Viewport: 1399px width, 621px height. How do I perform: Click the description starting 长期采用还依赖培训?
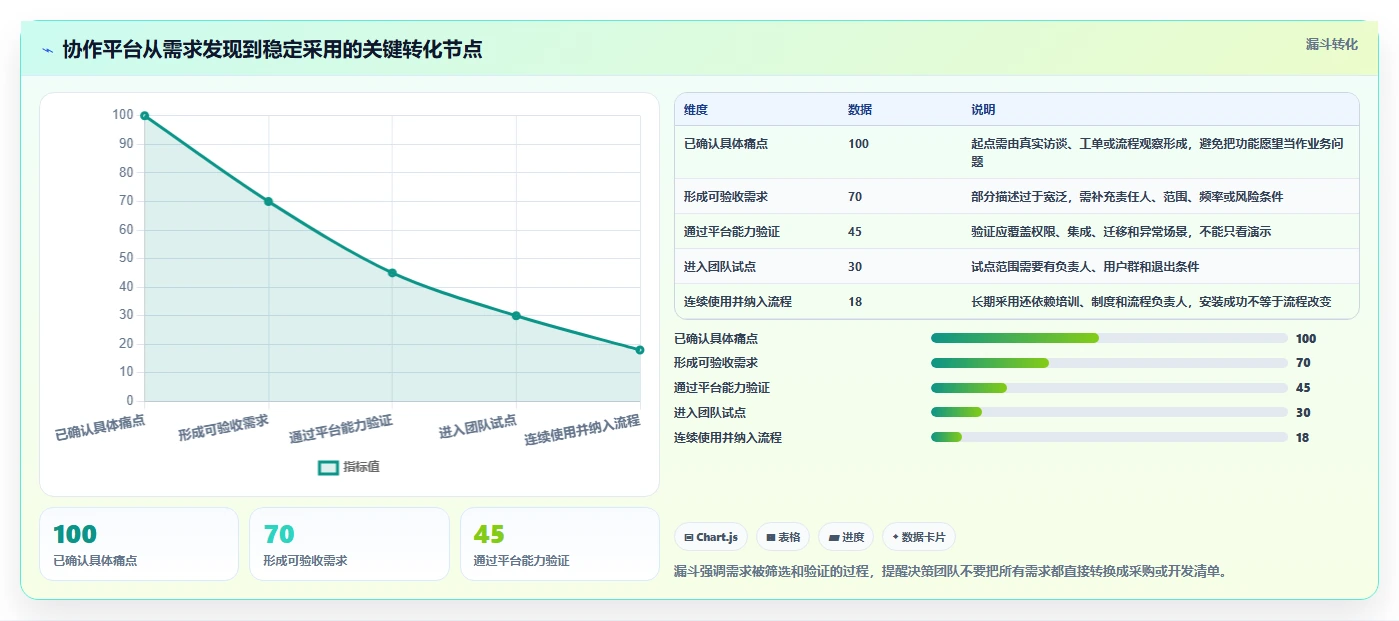click(x=1151, y=302)
